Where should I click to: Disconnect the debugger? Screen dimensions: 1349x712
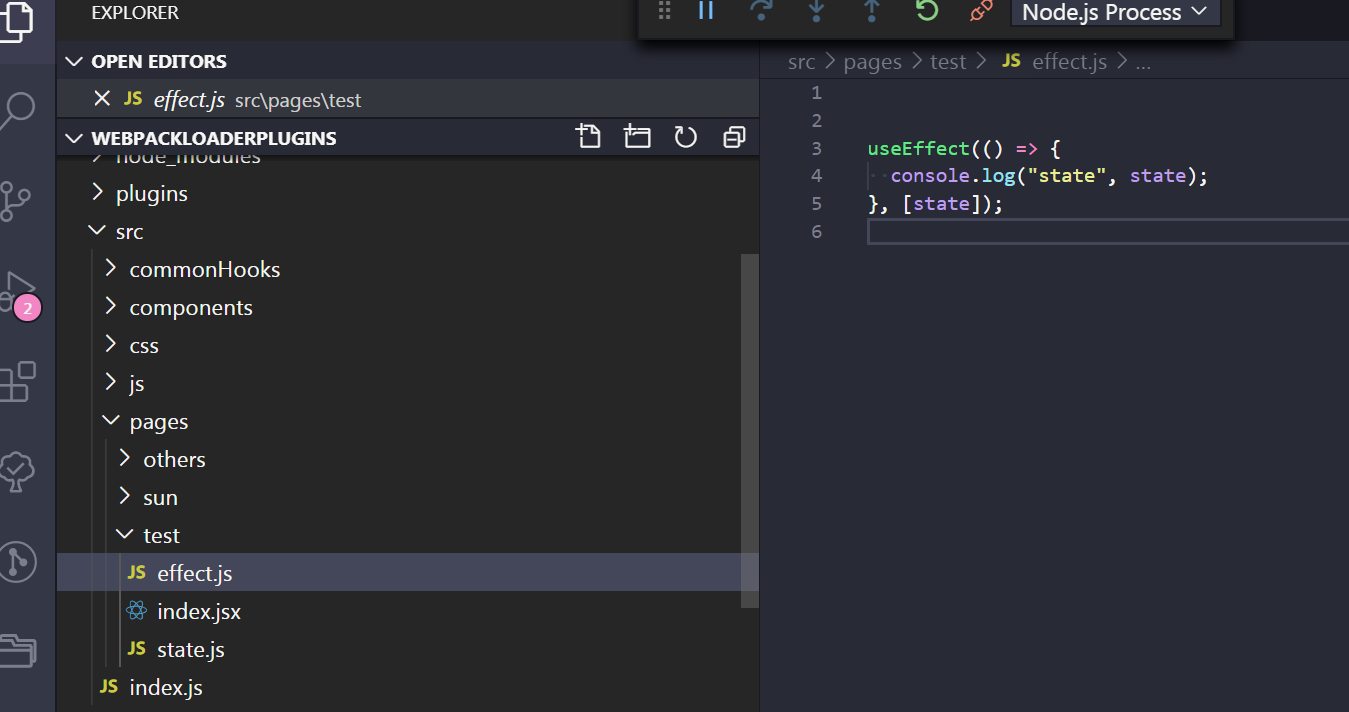pos(981,12)
